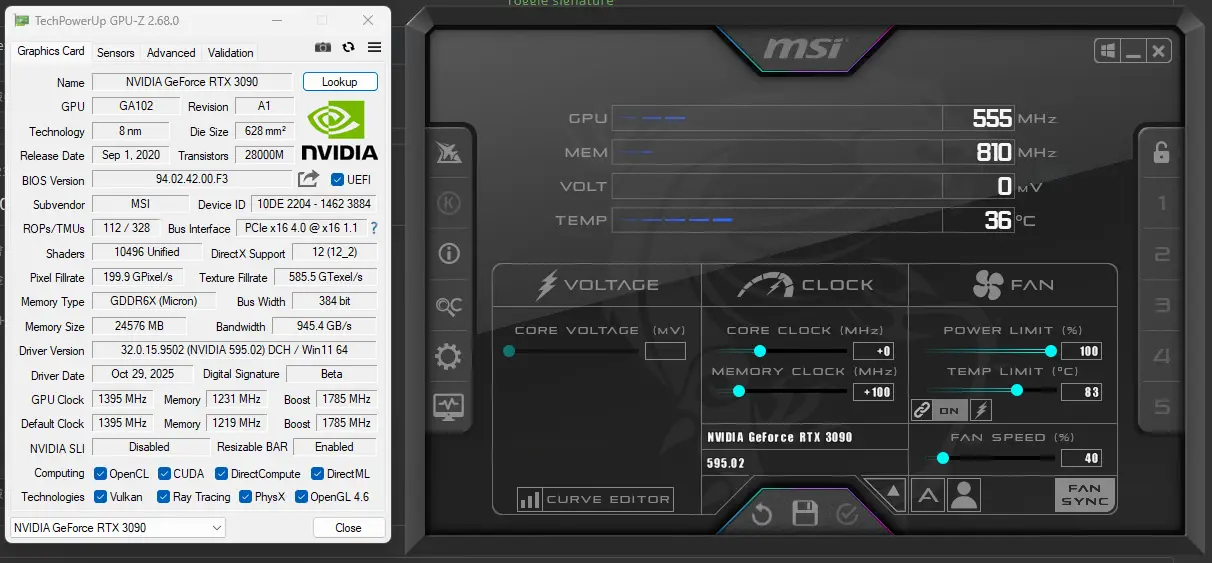Toggle the Ray Tracing checkbox
The image size is (1212, 563).
pyautogui.click(x=164, y=497)
